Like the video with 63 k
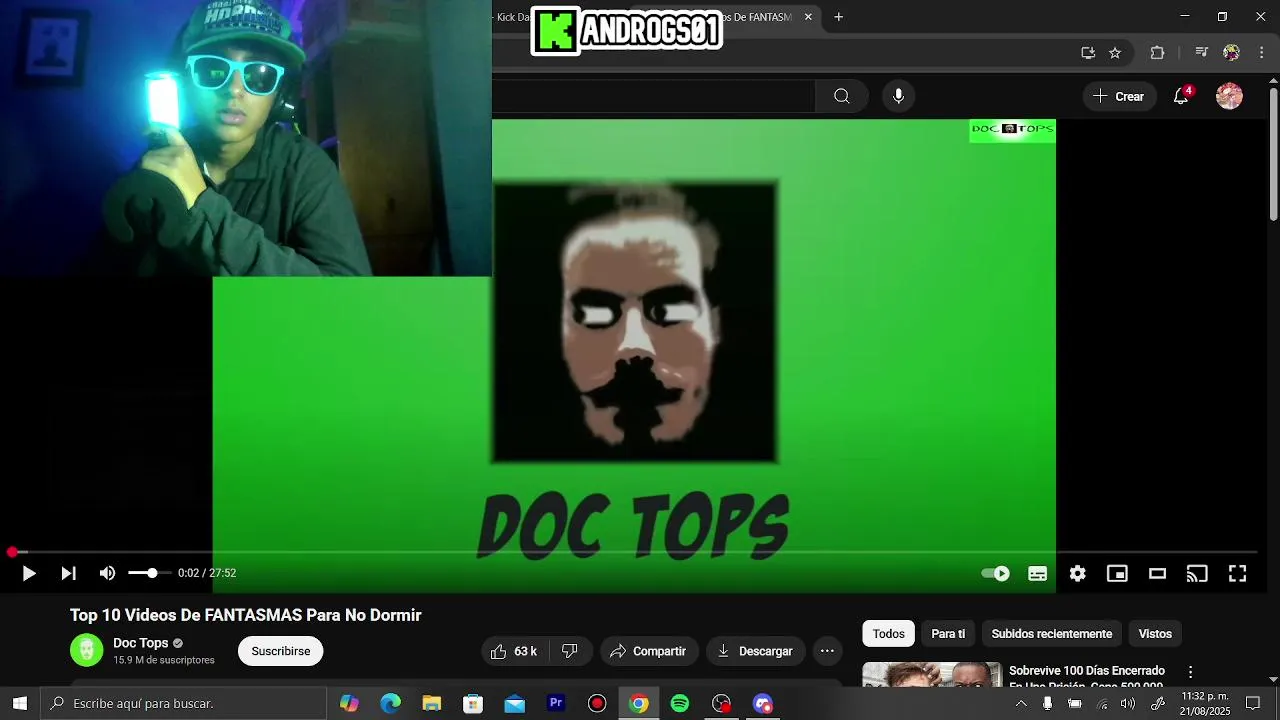Viewport: 1280px width, 720px height. tap(514, 651)
